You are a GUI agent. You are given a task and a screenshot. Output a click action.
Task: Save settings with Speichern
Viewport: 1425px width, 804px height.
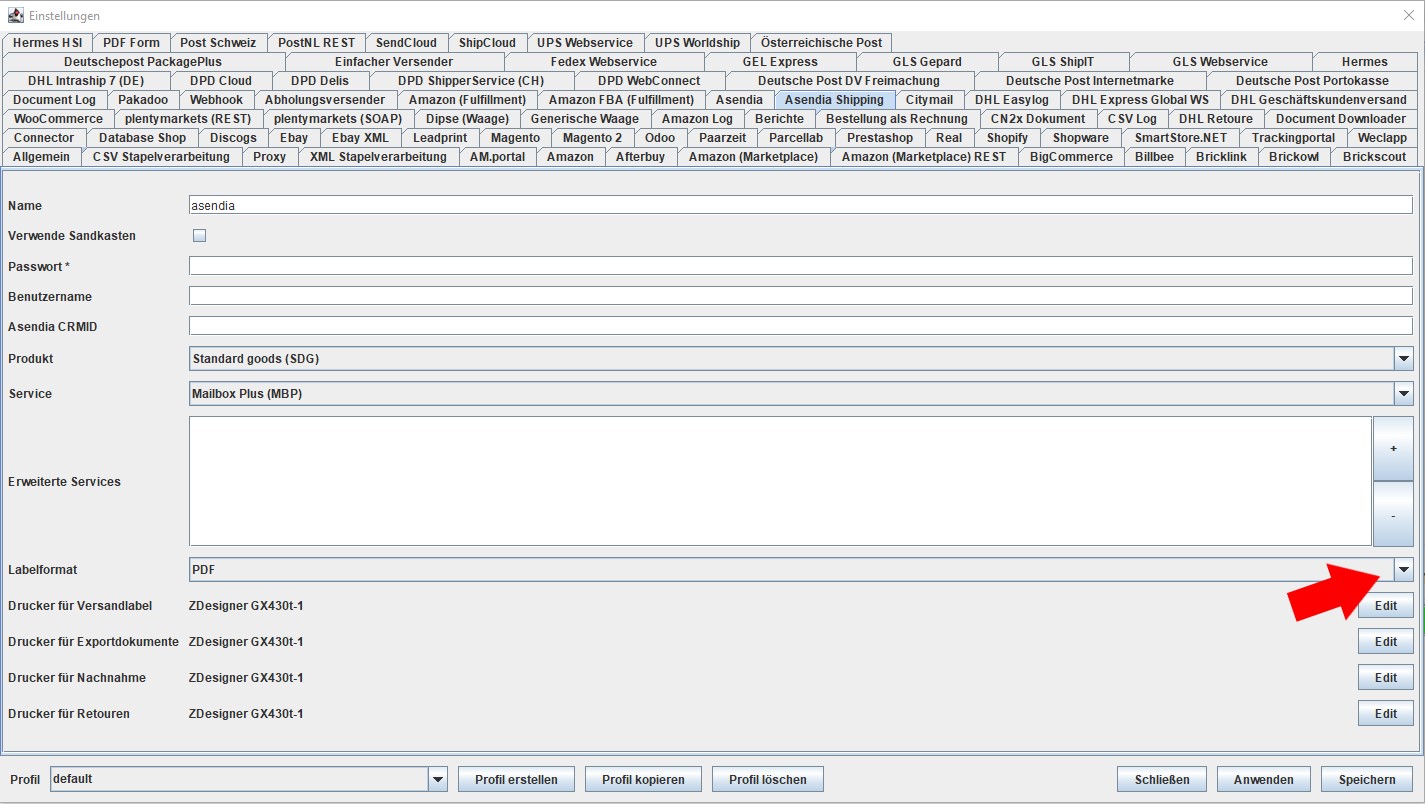click(x=1367, y=780)
